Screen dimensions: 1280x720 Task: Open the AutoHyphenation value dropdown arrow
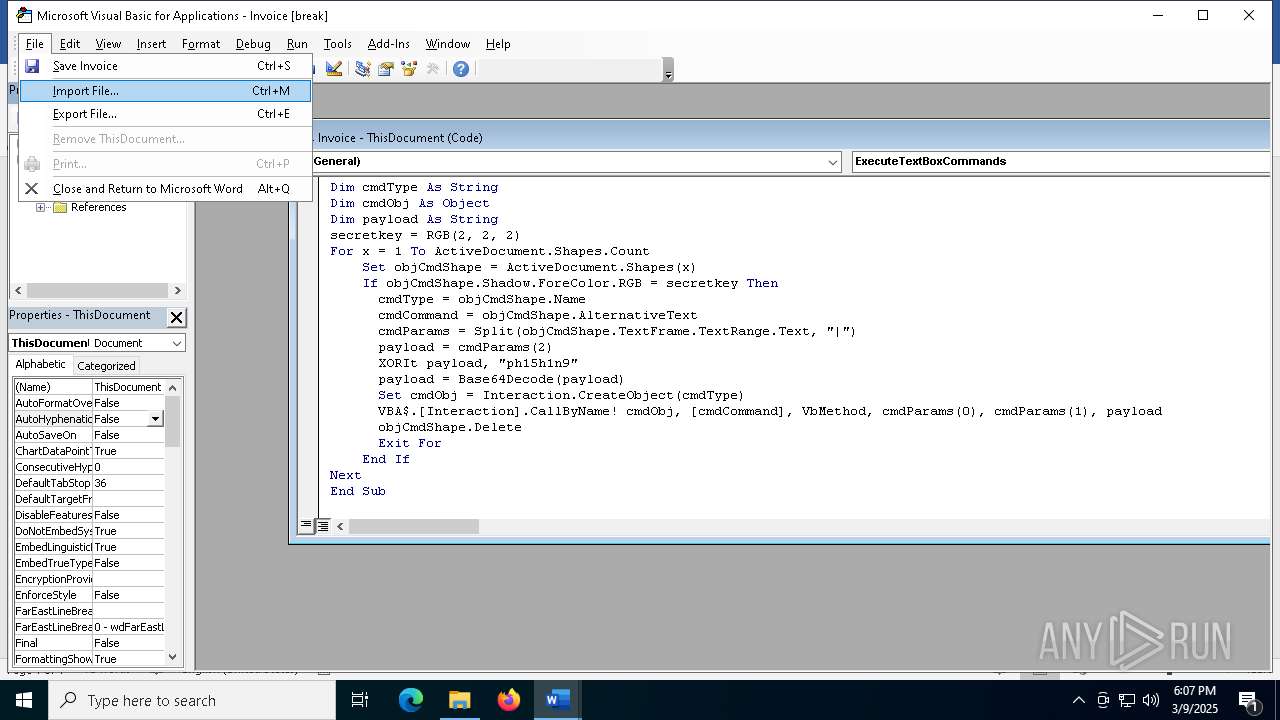(155, 419)
